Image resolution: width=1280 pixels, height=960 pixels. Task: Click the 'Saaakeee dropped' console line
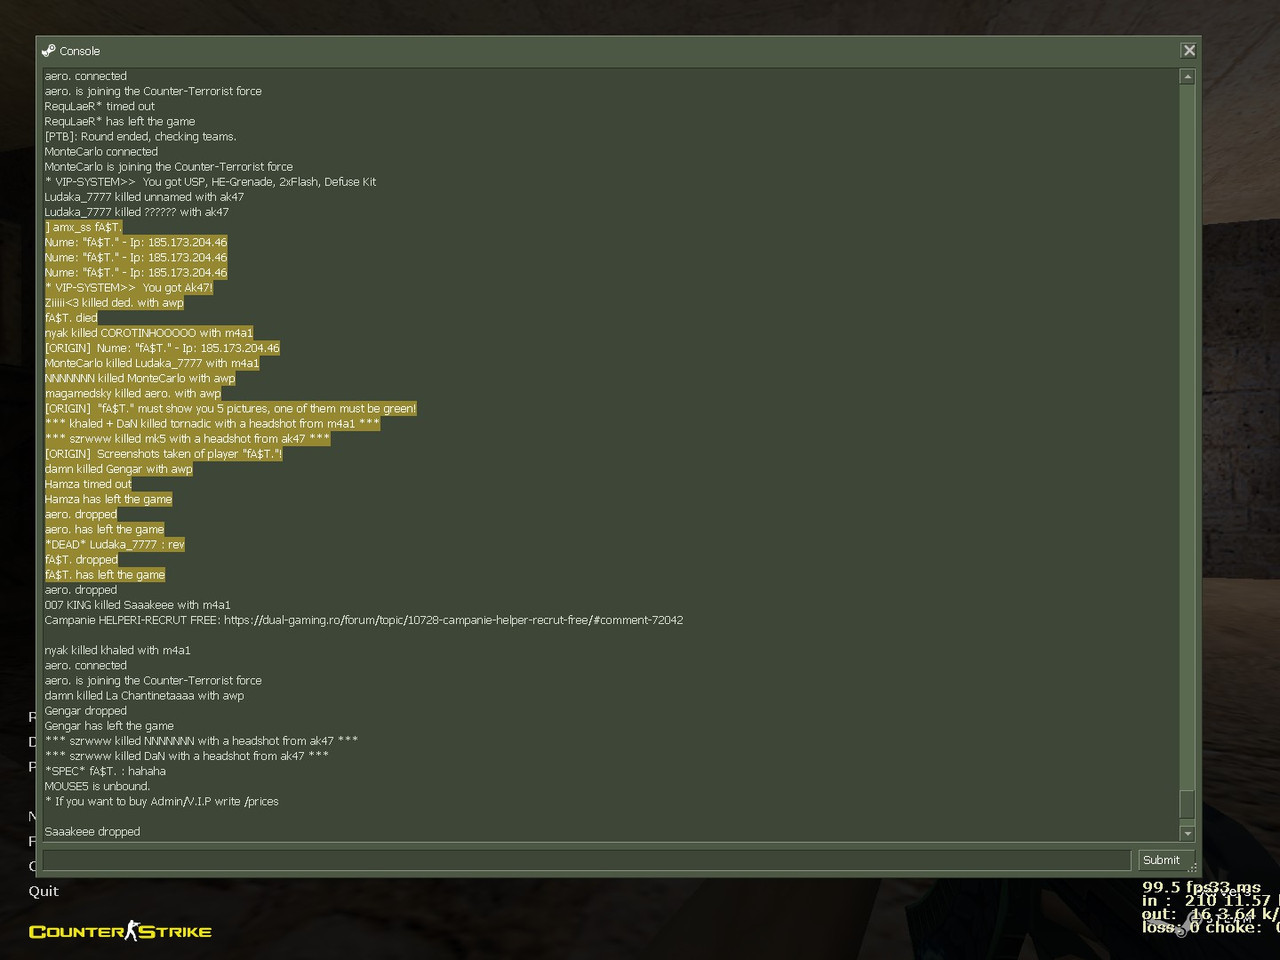coord(92,831)
